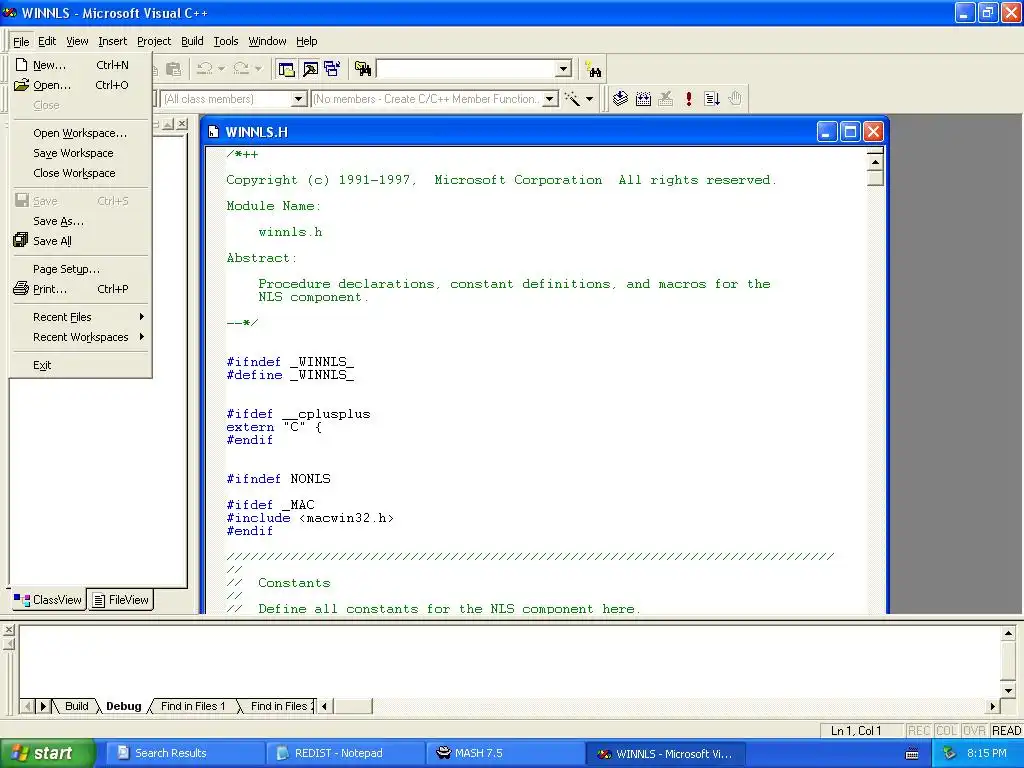Open the Build menu
The image size is (1024, 768).
[192, 41]
